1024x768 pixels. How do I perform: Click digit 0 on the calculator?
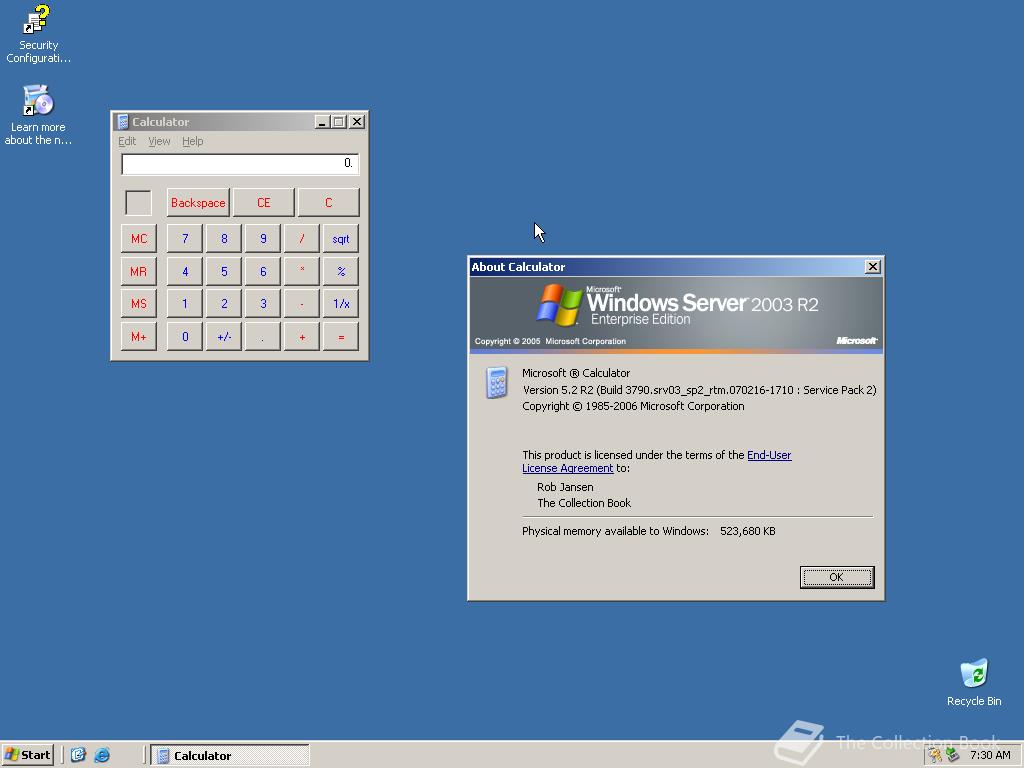185,337
